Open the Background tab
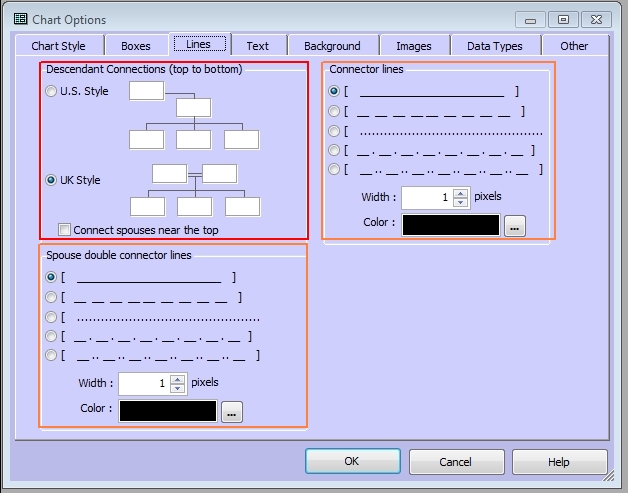 tap(332, 46)
